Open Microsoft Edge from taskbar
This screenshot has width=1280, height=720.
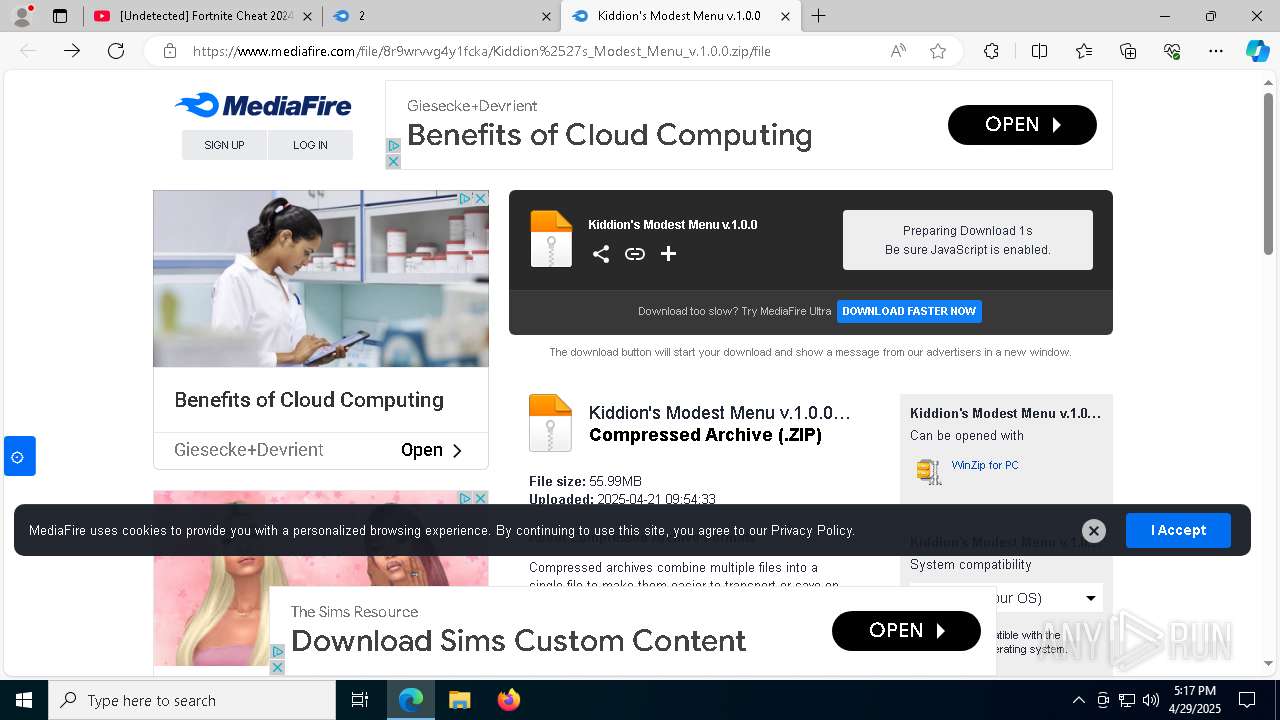(411, 700)
